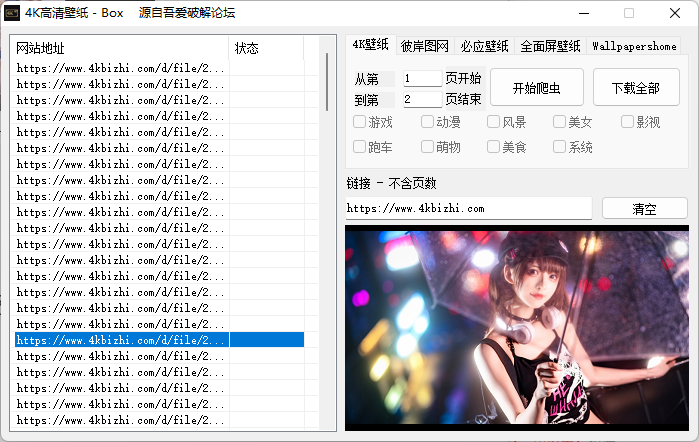Viewport: 699px width, 442px height.
Task: Select the 跑车 checkbox
Action: coord(360,147)
